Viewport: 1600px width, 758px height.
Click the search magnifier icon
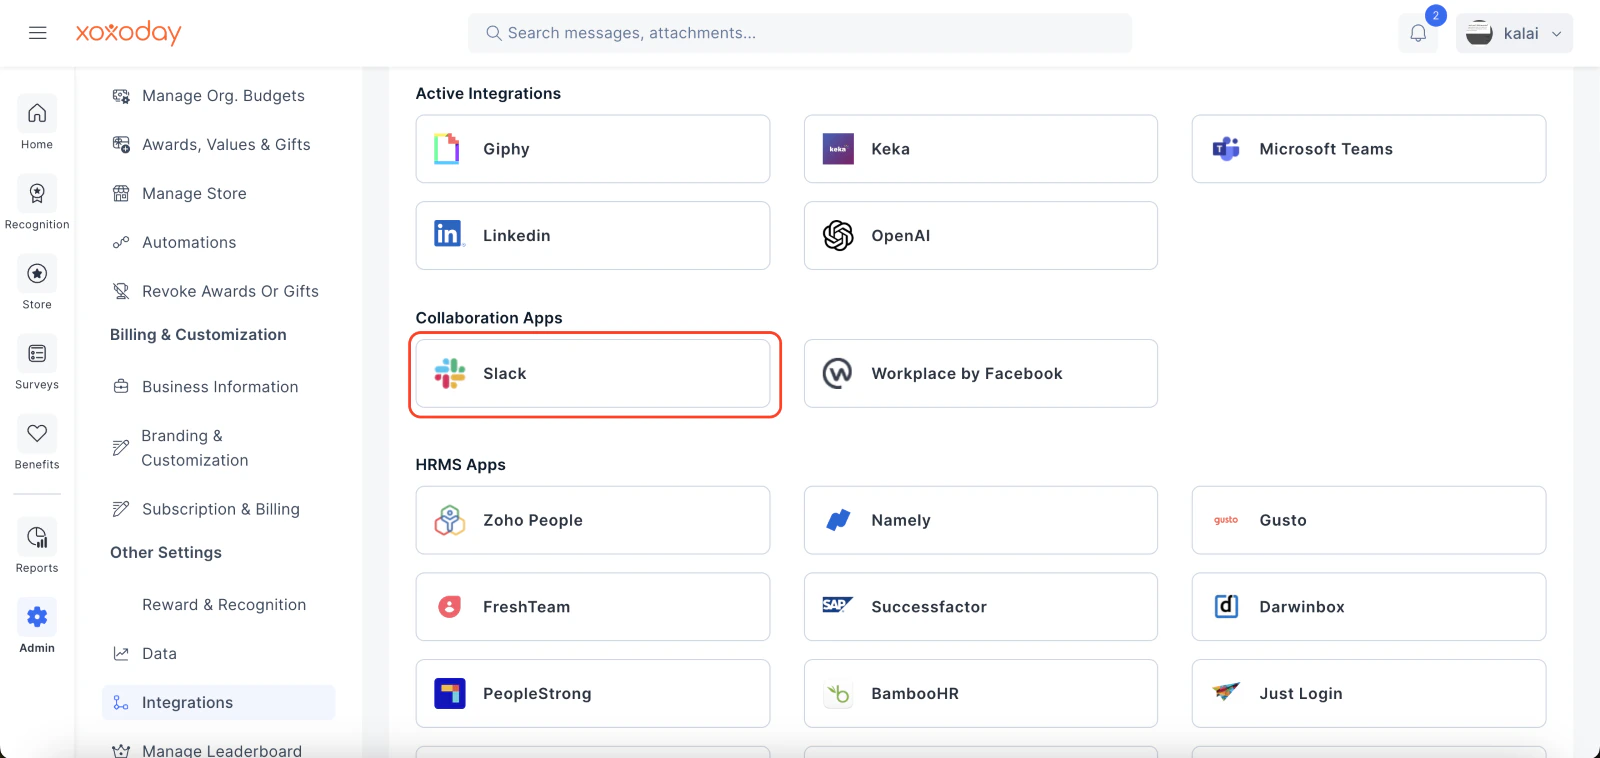click(x=493, y=33)
